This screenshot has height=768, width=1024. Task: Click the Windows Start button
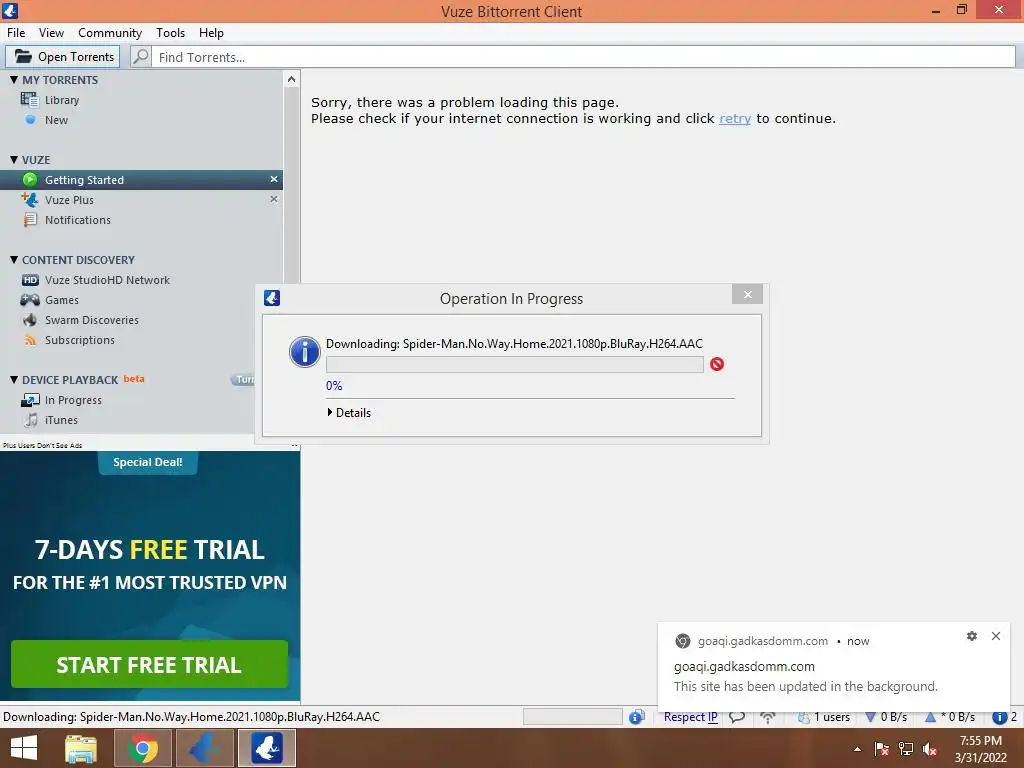(x=24, y=748)
